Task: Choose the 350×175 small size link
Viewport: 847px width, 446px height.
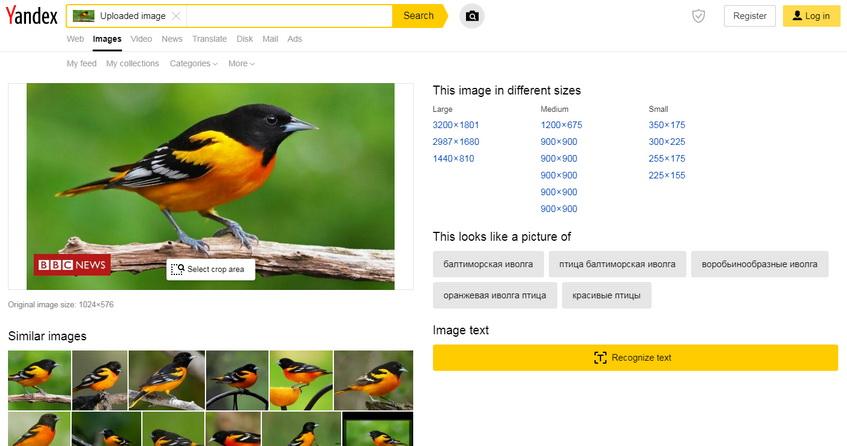Action: [x=666, y=125]
